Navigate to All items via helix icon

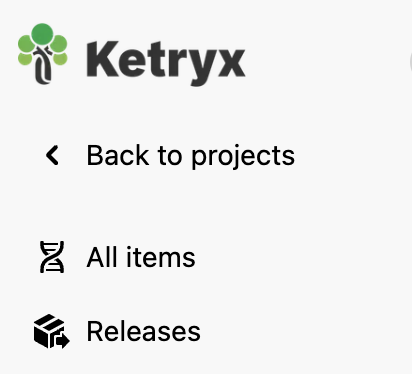52,257
